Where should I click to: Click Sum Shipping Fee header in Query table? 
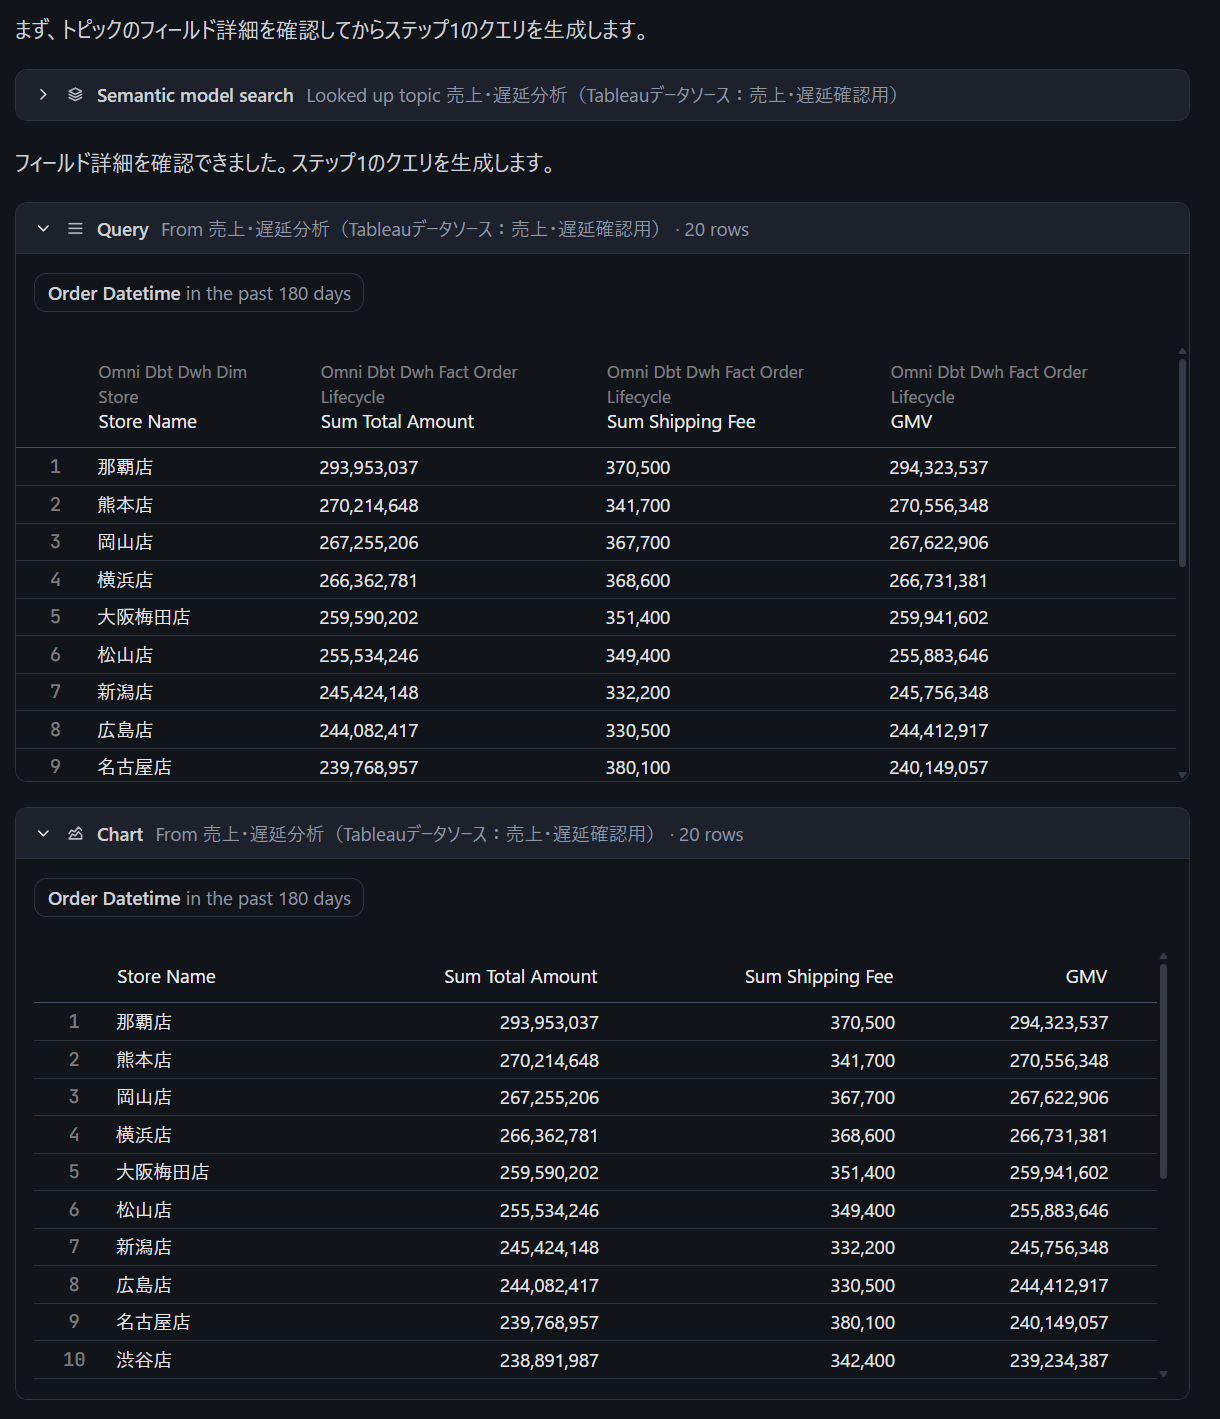coord(681,422)
